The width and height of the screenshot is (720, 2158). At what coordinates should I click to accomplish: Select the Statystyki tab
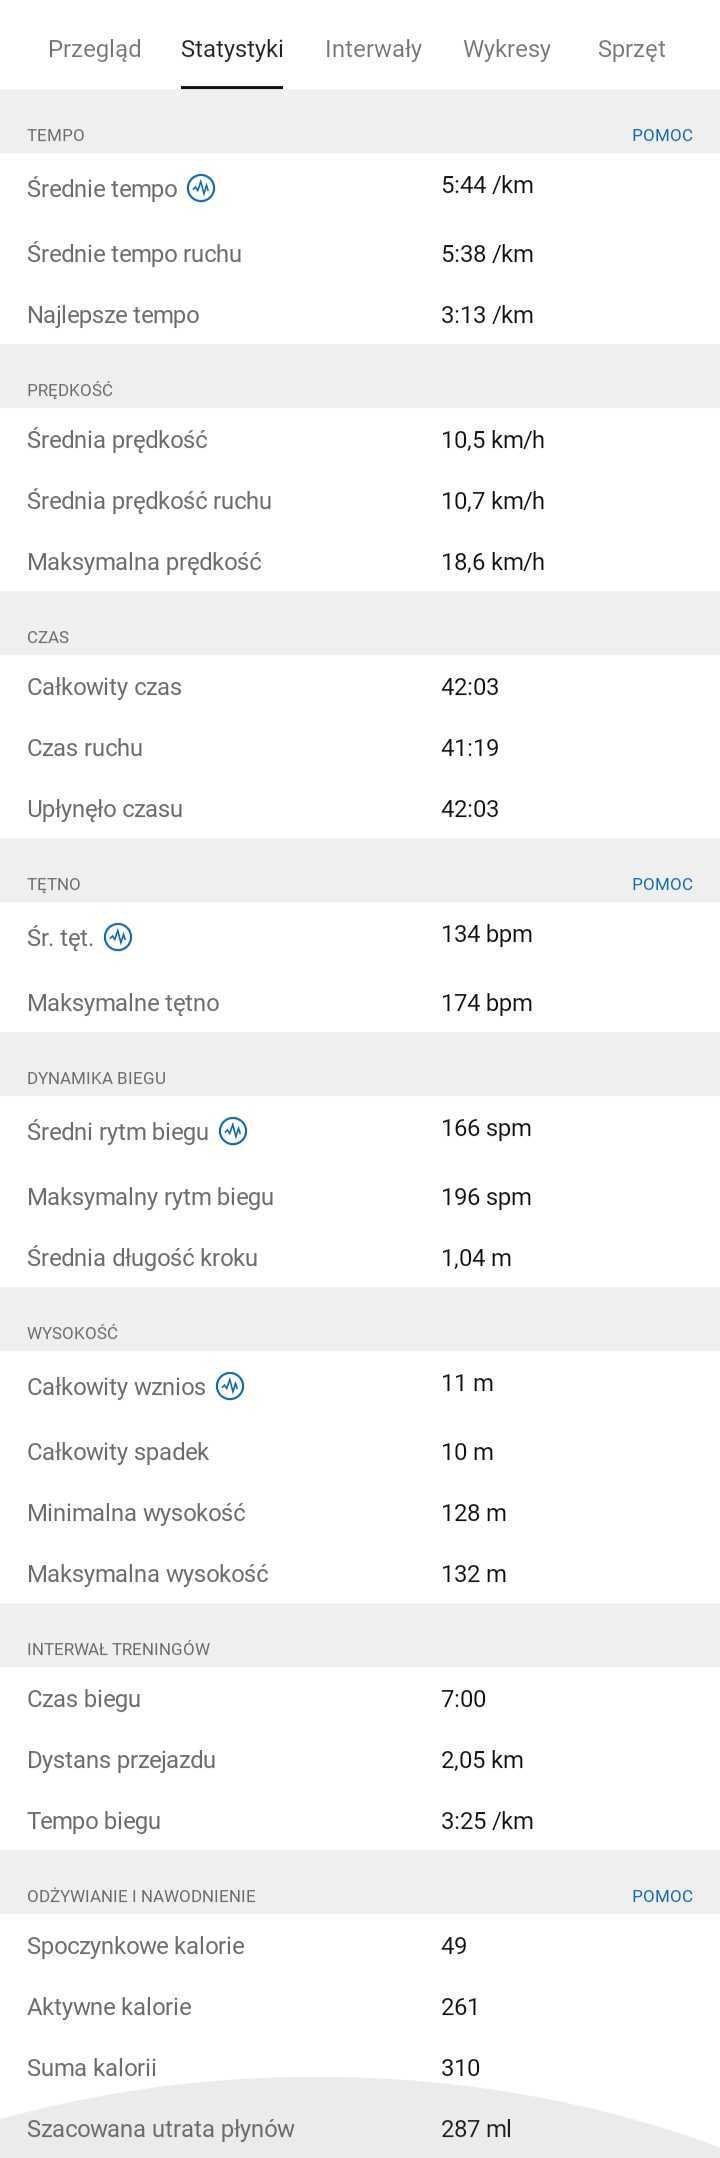(x=232, y=48)
